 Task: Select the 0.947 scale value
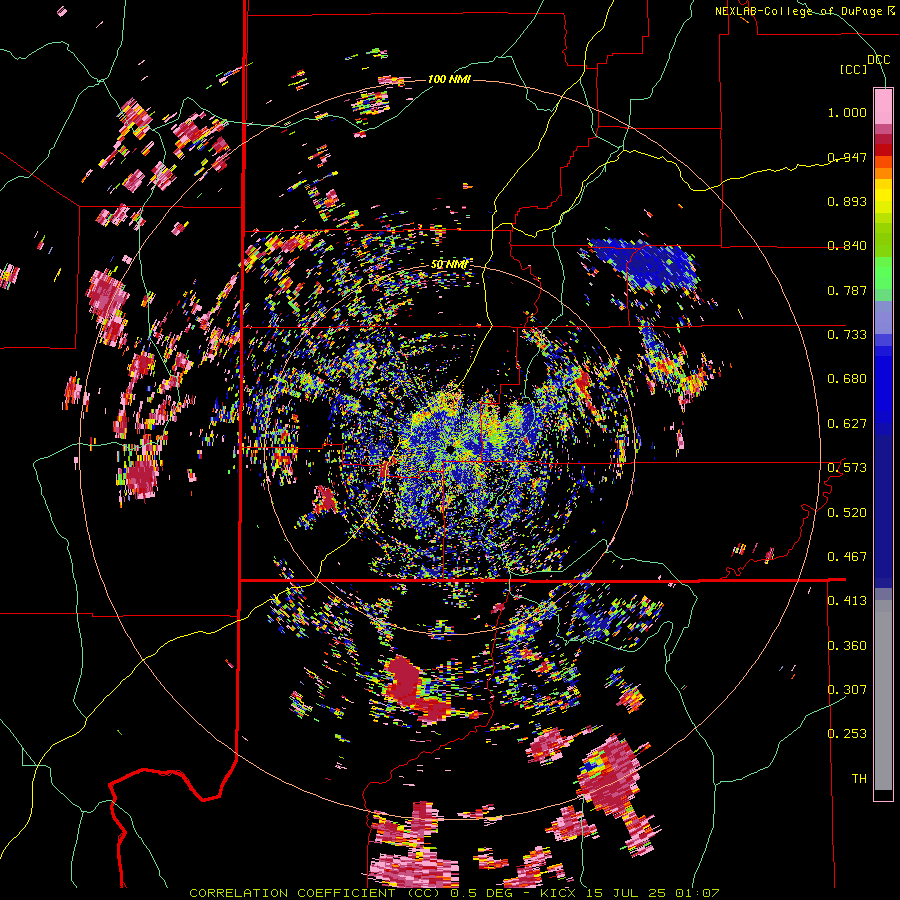point(847,157)
